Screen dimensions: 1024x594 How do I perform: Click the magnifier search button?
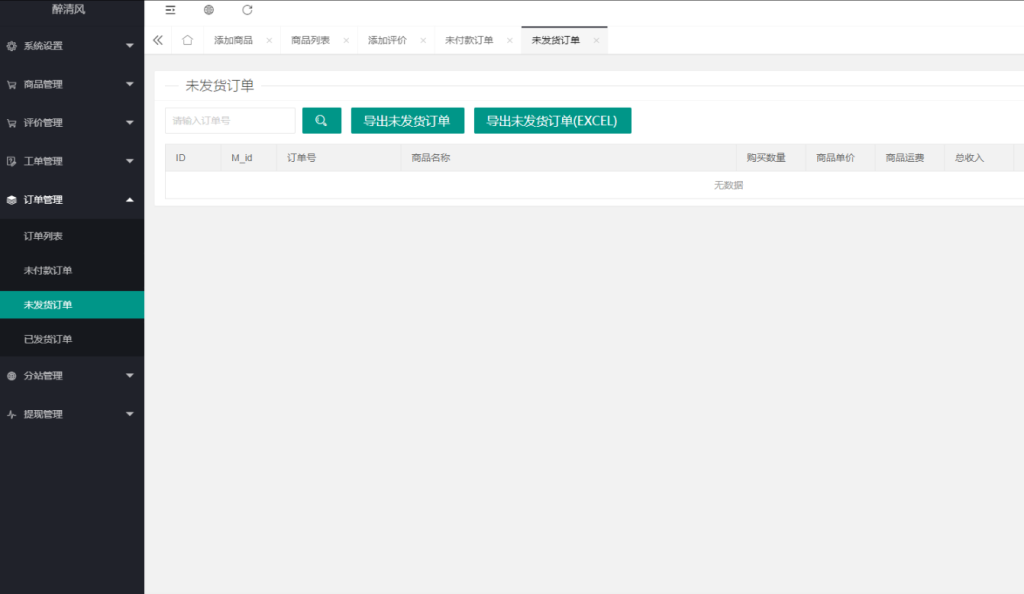[321, 121]
